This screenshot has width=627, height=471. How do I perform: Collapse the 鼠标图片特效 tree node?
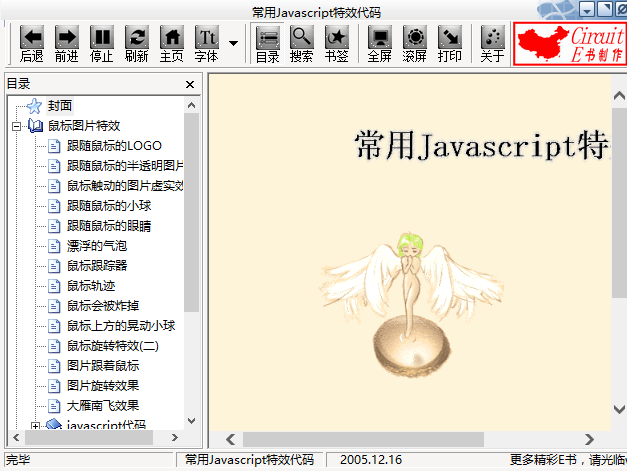coord(17,126)
